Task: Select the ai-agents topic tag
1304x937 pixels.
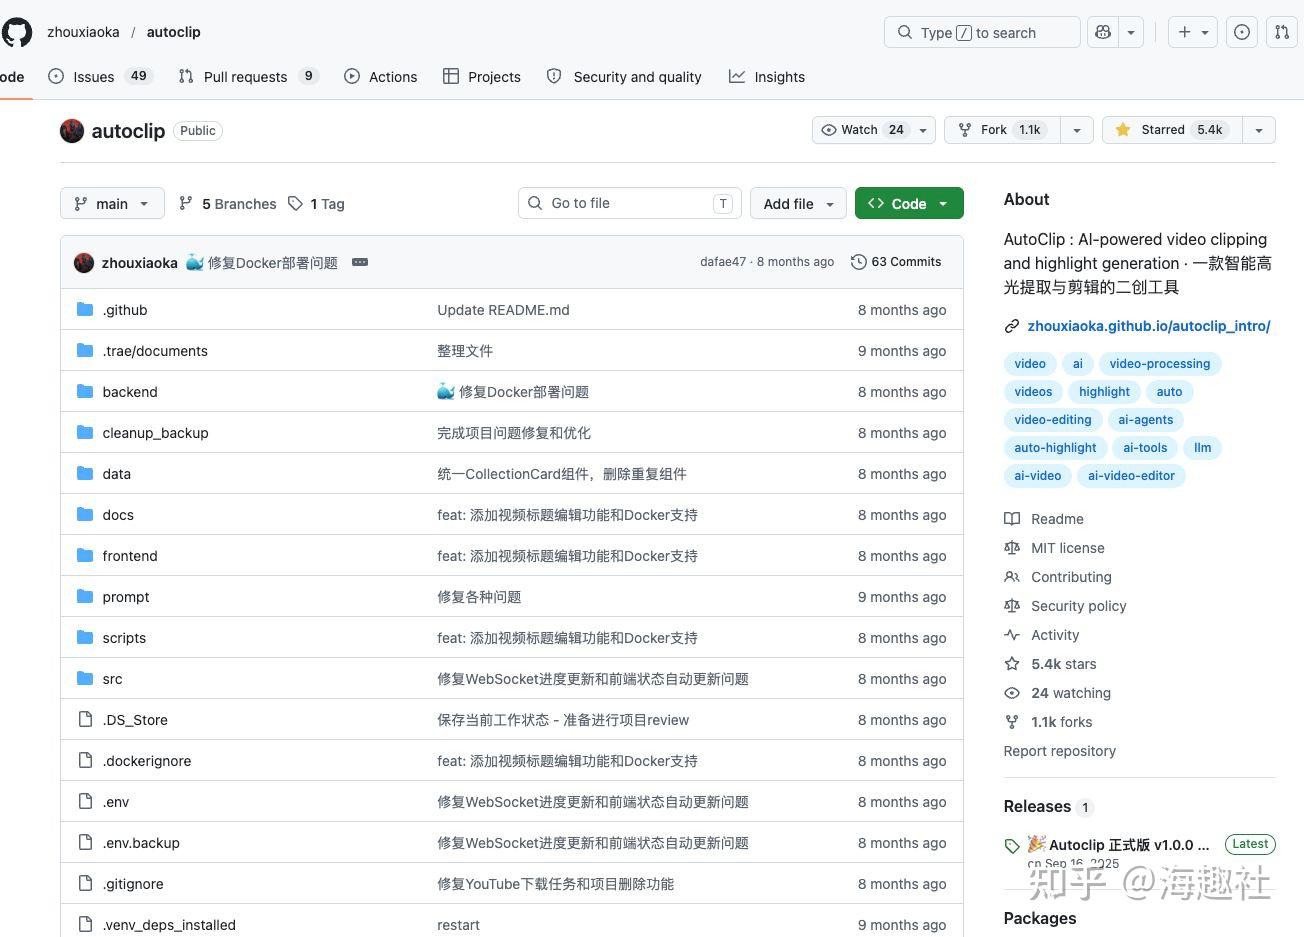Action: tap(1145, 420)
